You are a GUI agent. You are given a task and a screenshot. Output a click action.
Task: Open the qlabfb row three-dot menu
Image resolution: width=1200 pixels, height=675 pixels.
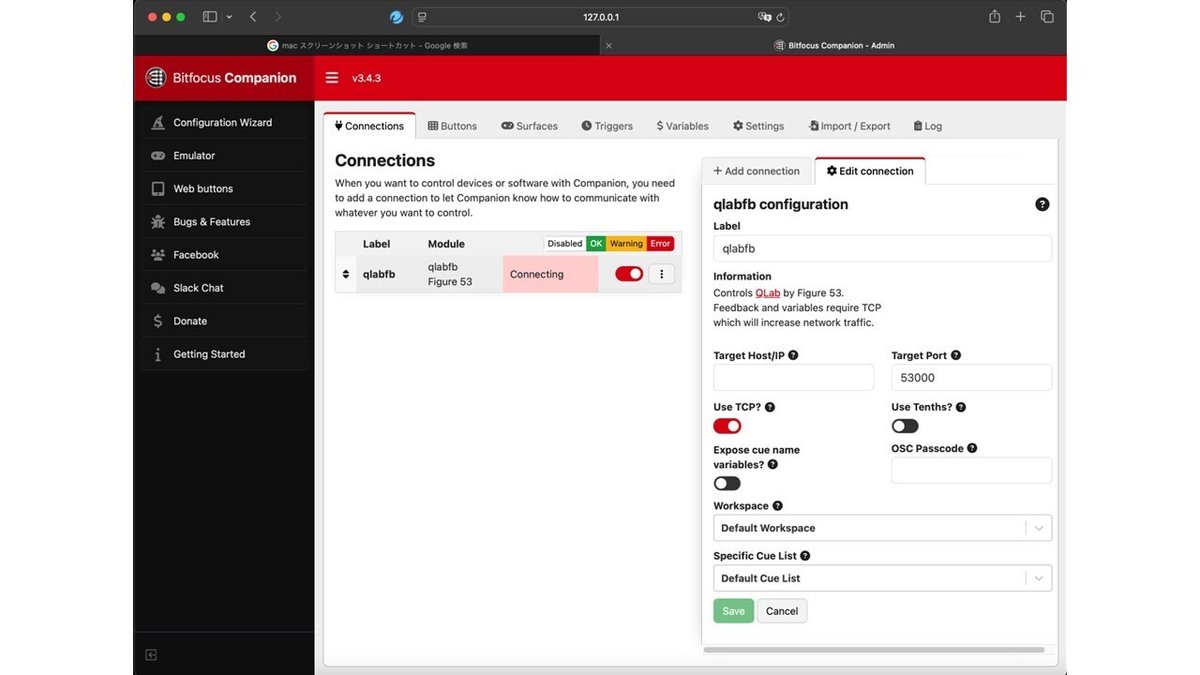[x=662, y=274]
